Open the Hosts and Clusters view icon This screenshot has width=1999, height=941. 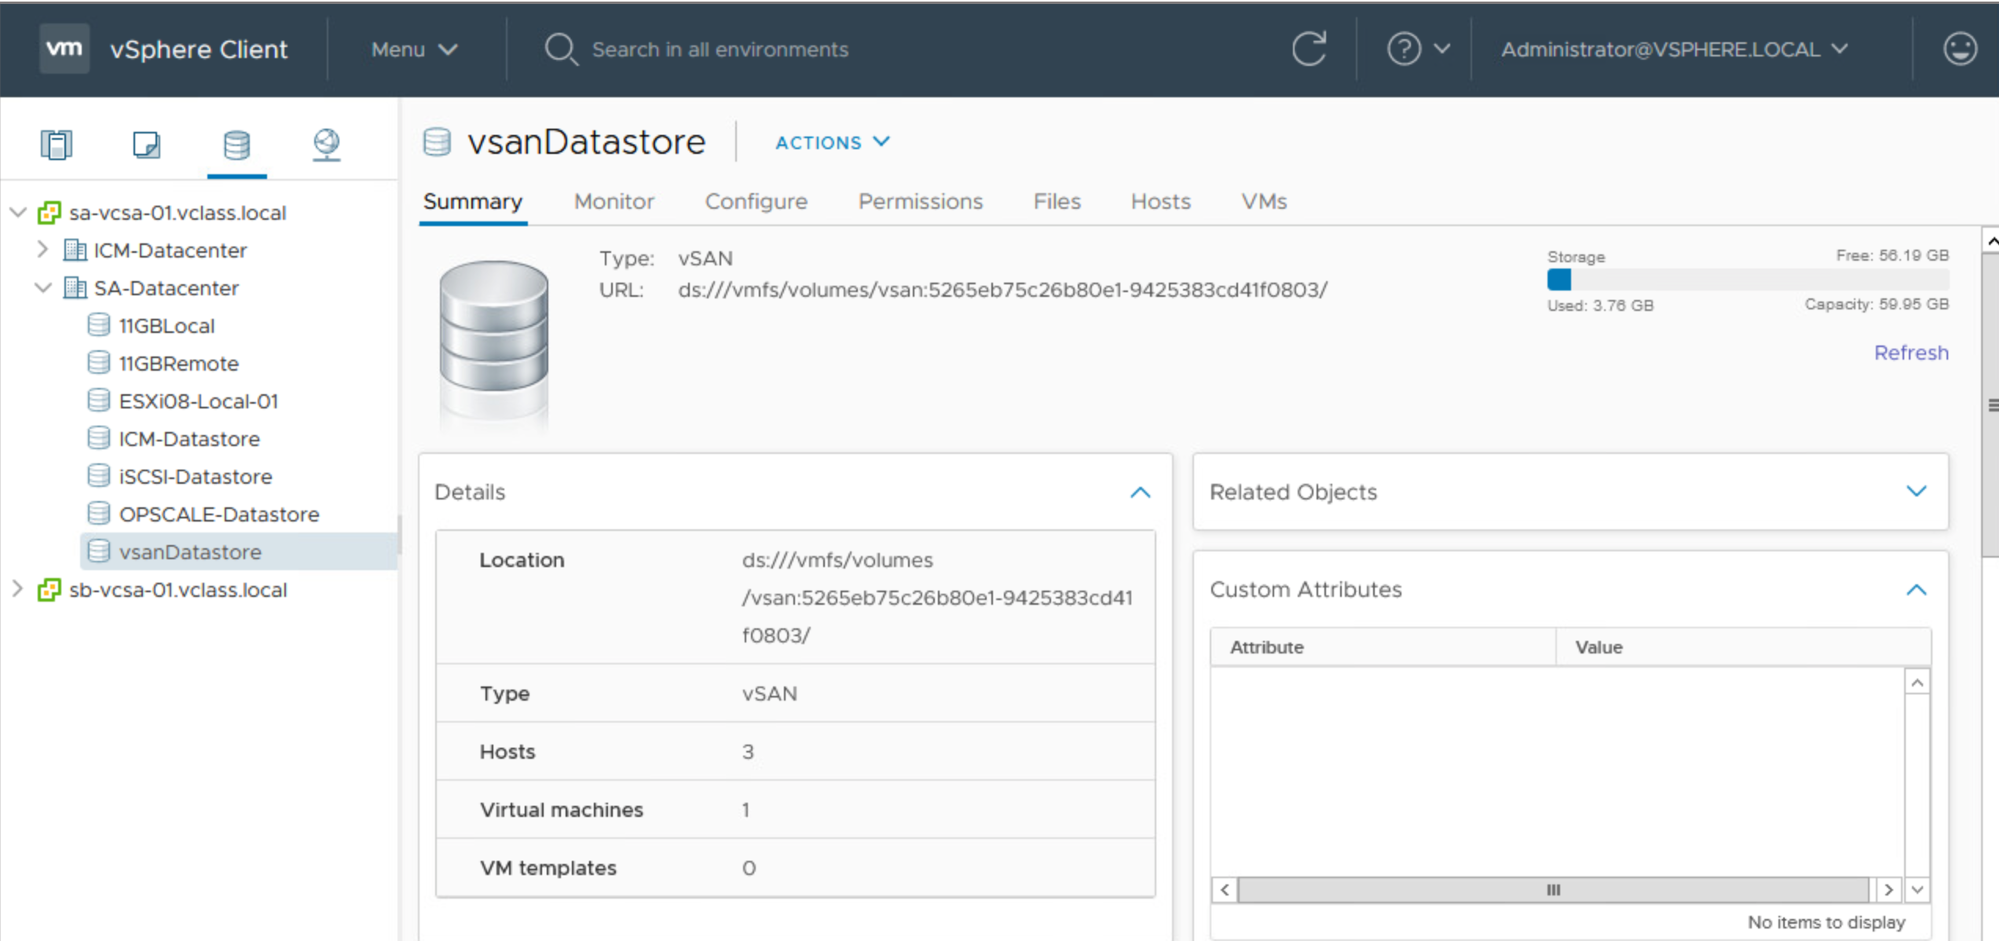(56, 145)
